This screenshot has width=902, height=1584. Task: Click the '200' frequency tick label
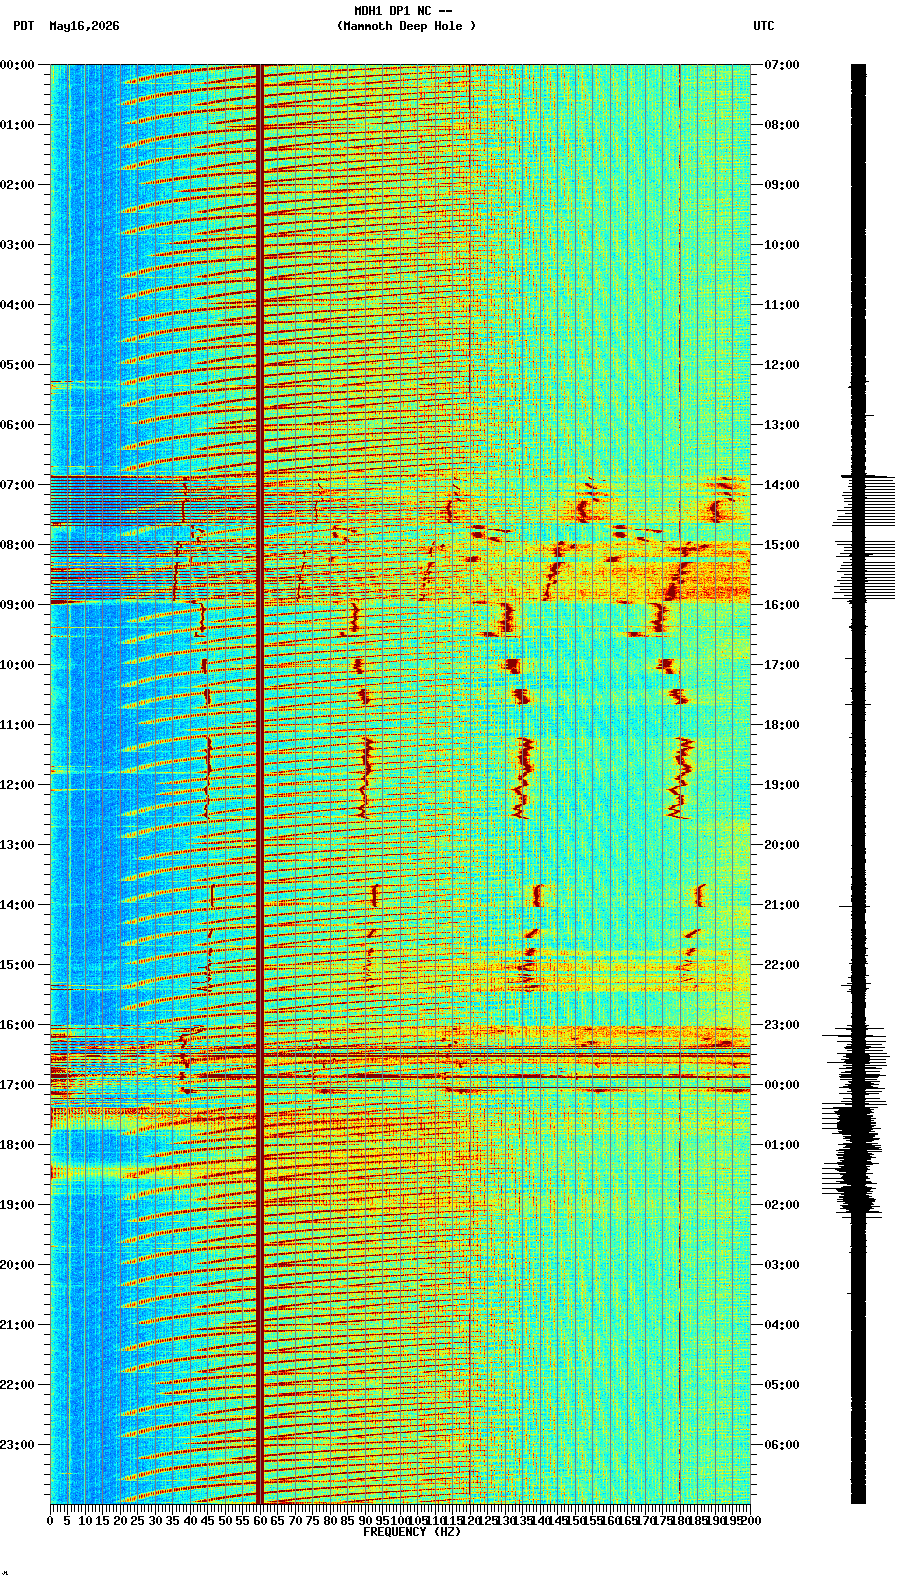click(750, 1521)
